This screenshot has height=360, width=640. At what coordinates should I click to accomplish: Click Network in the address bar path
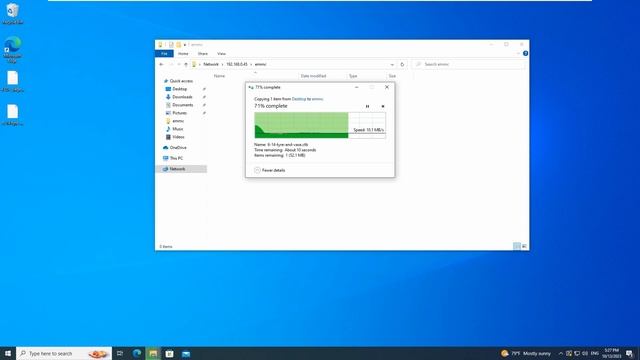pyautogui.click(x=211, y=64)
